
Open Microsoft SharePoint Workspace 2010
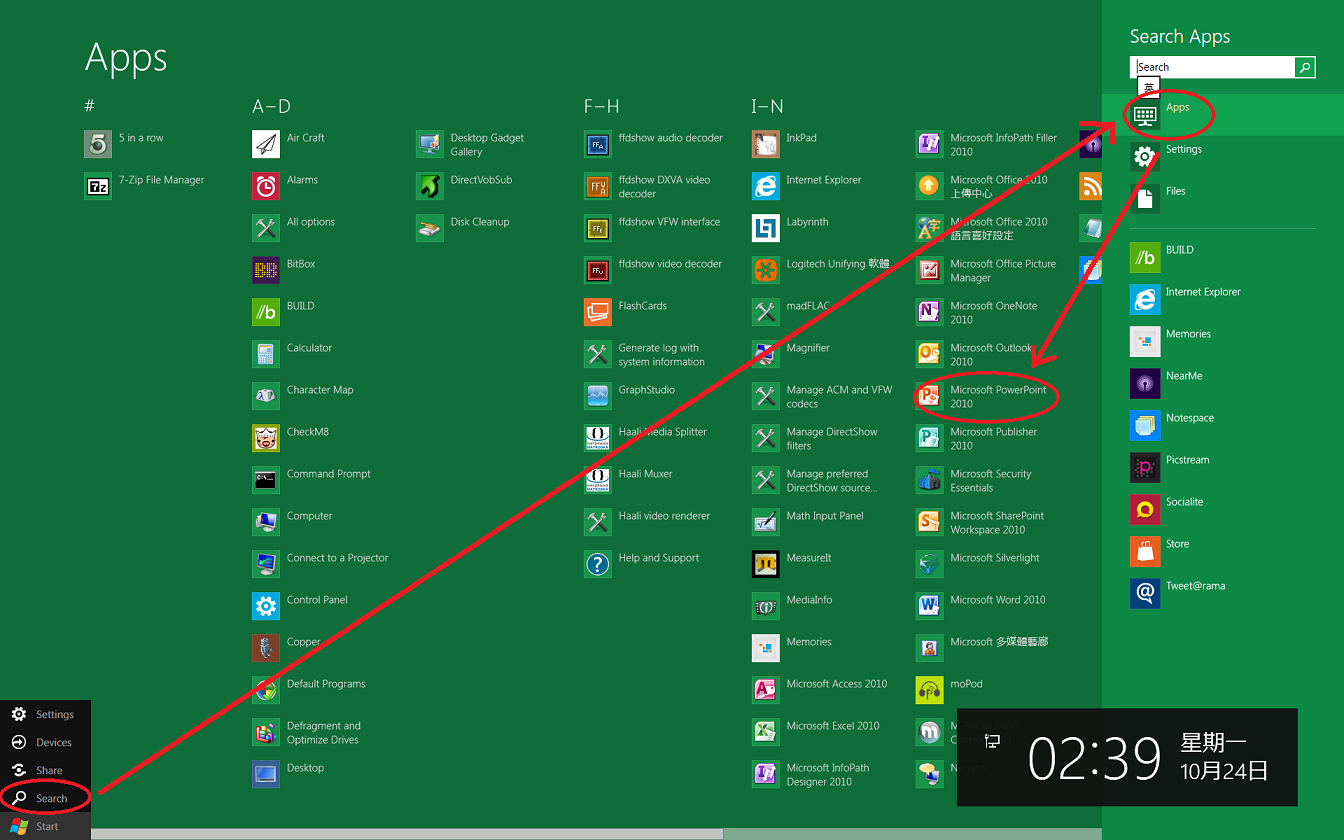(980, 522)
